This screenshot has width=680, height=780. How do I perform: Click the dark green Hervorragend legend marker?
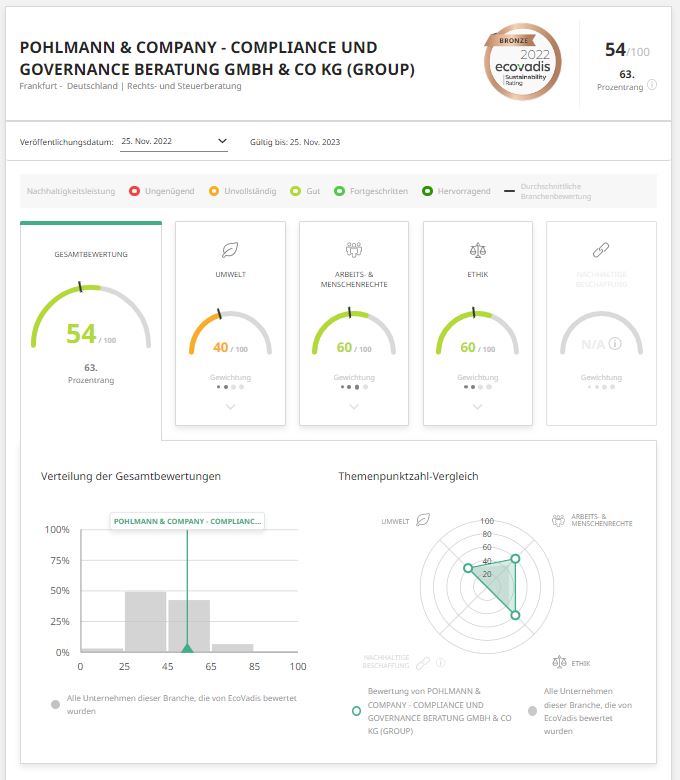(x=427, y=191)
